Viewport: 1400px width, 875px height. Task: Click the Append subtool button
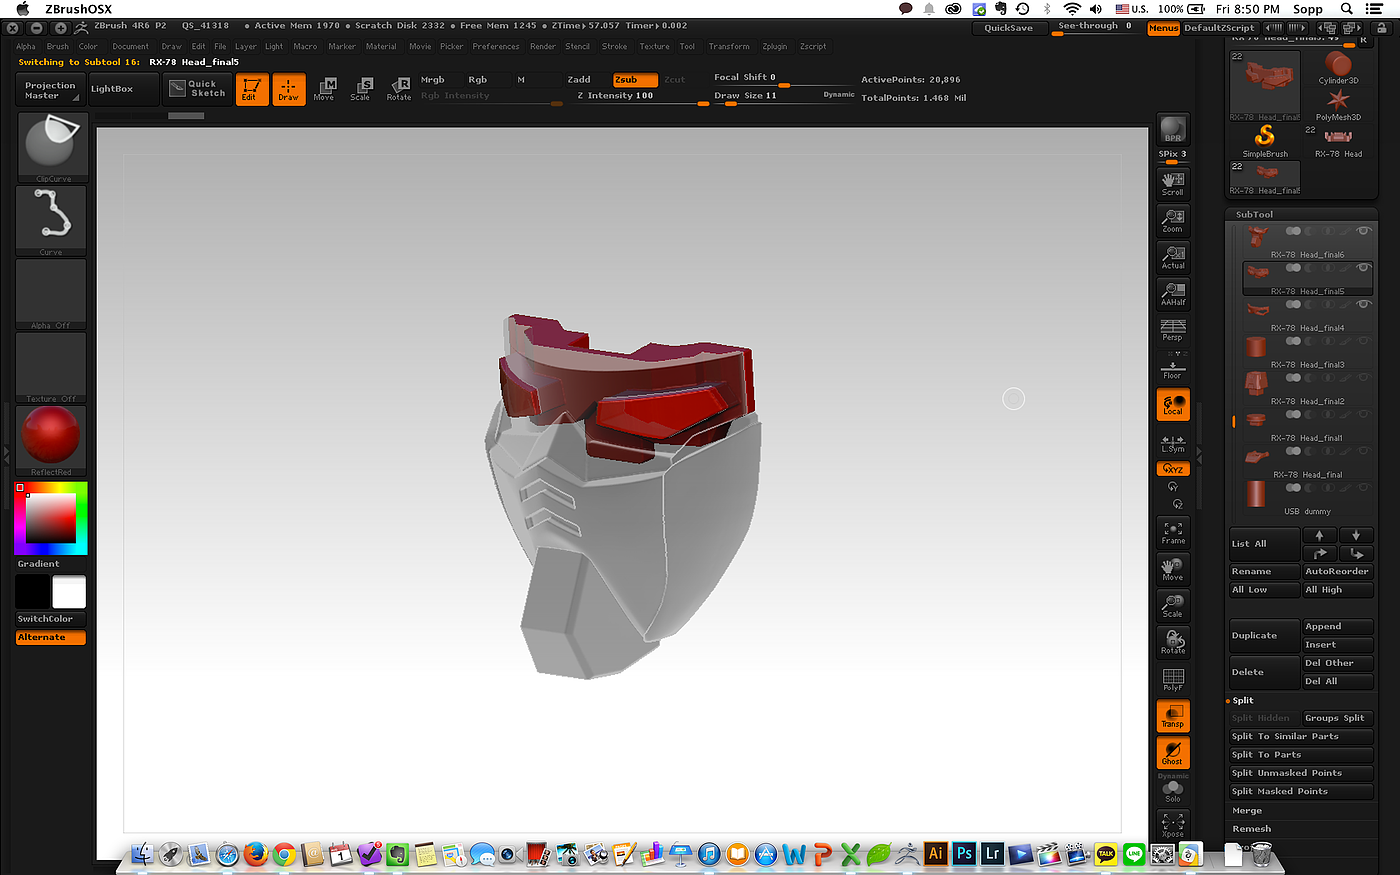coord(1338,626)
